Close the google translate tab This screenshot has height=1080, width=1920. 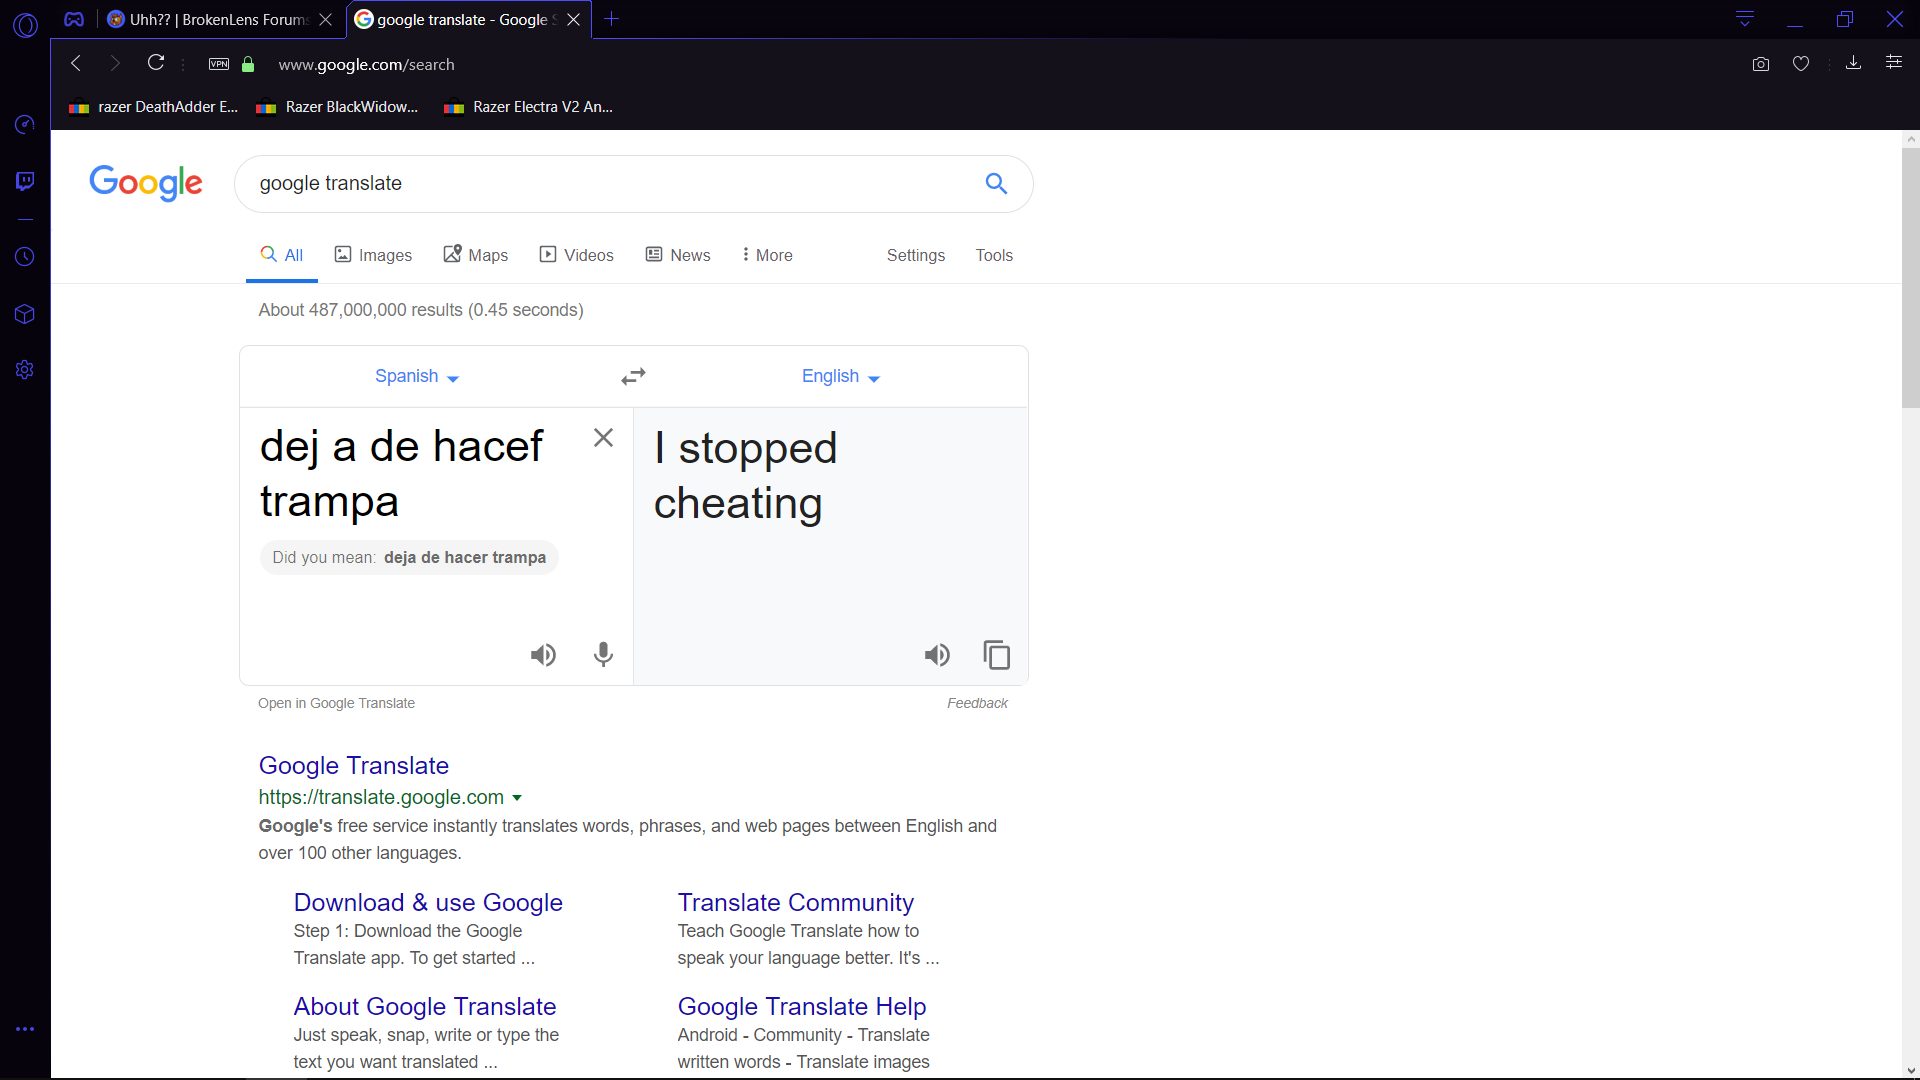pos(573,19)
